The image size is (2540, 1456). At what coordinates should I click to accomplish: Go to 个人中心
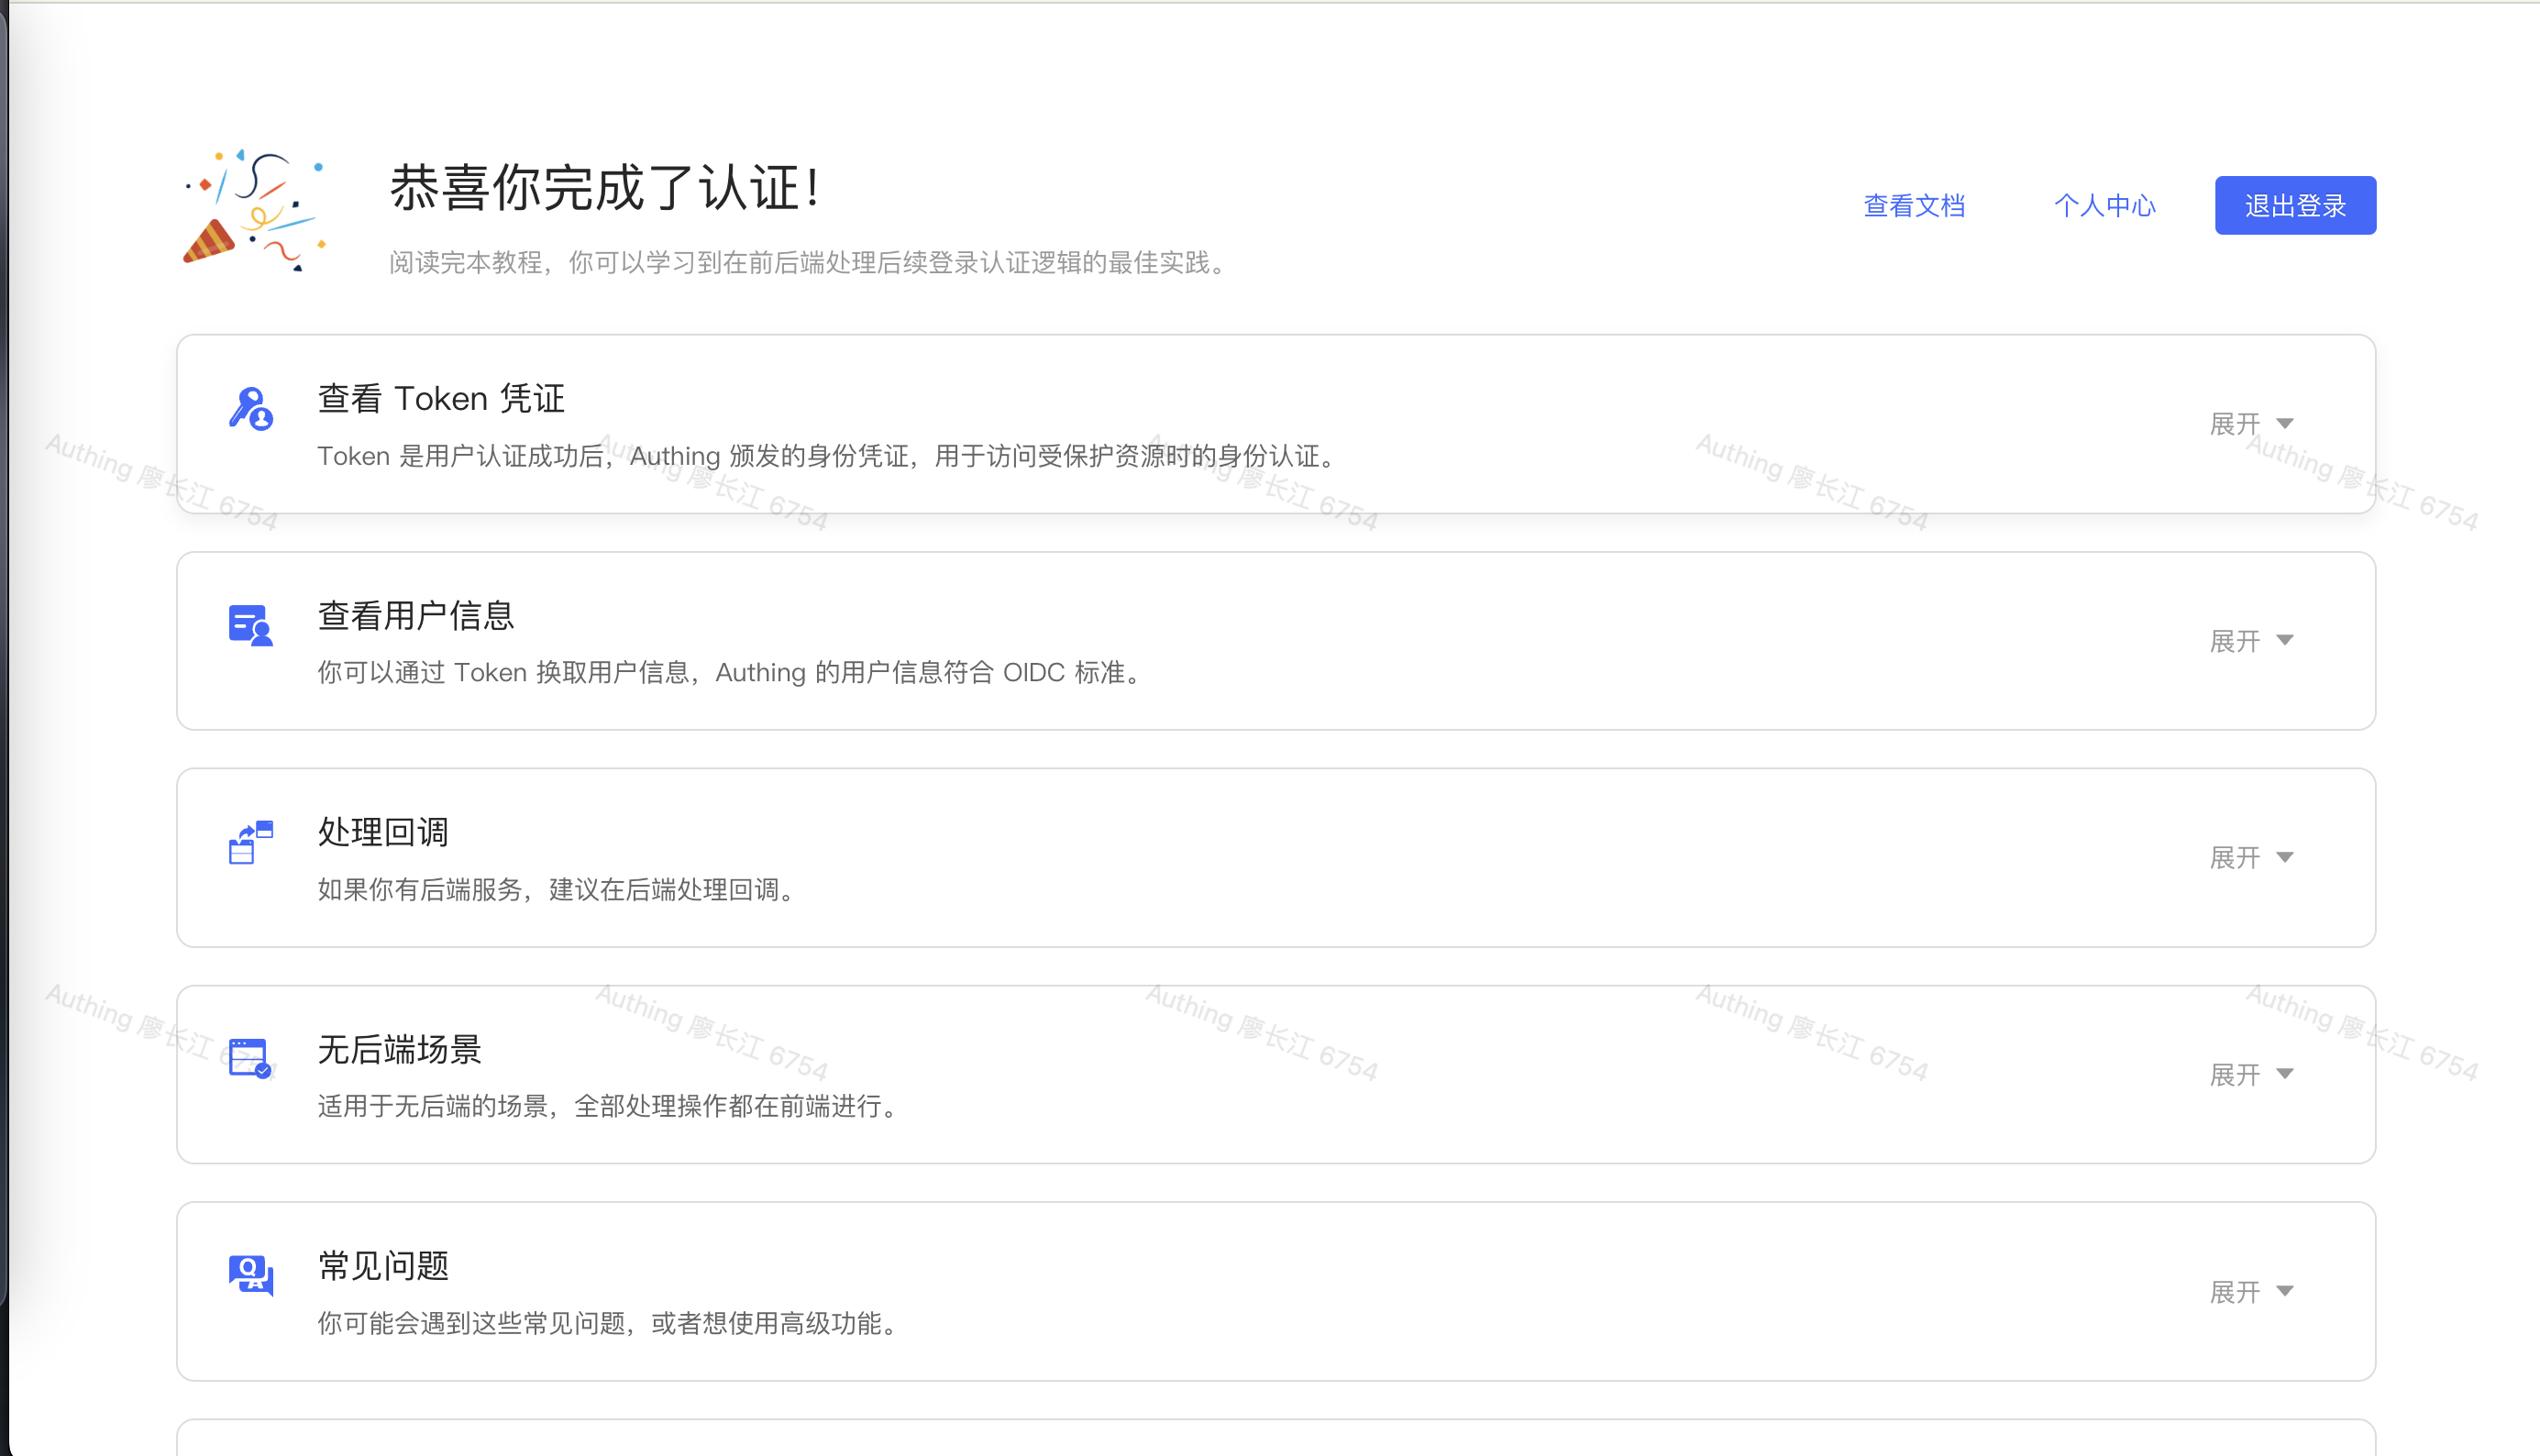[x=2104, y=206]
